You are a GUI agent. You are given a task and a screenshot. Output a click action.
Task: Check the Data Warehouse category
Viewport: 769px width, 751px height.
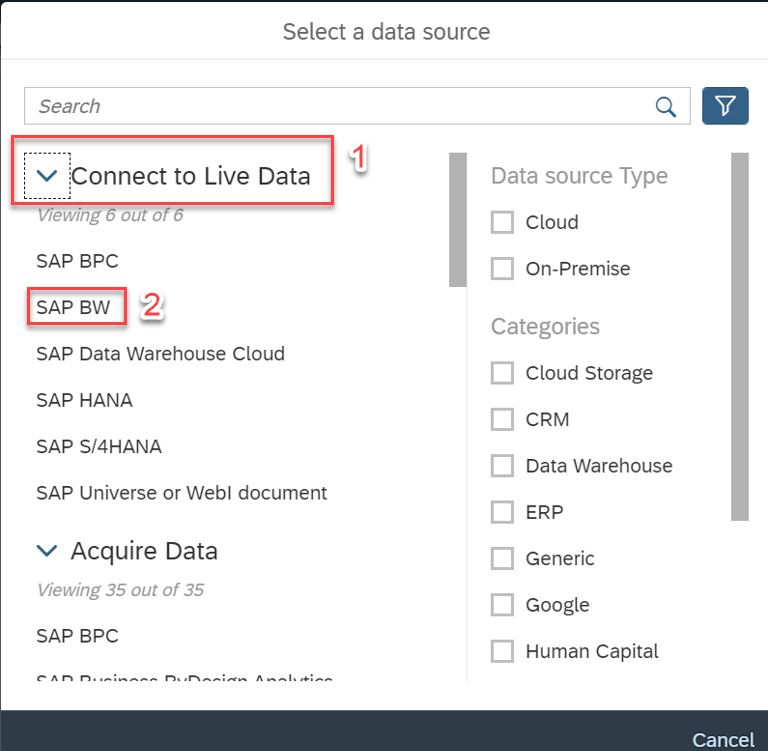(502, 466)
